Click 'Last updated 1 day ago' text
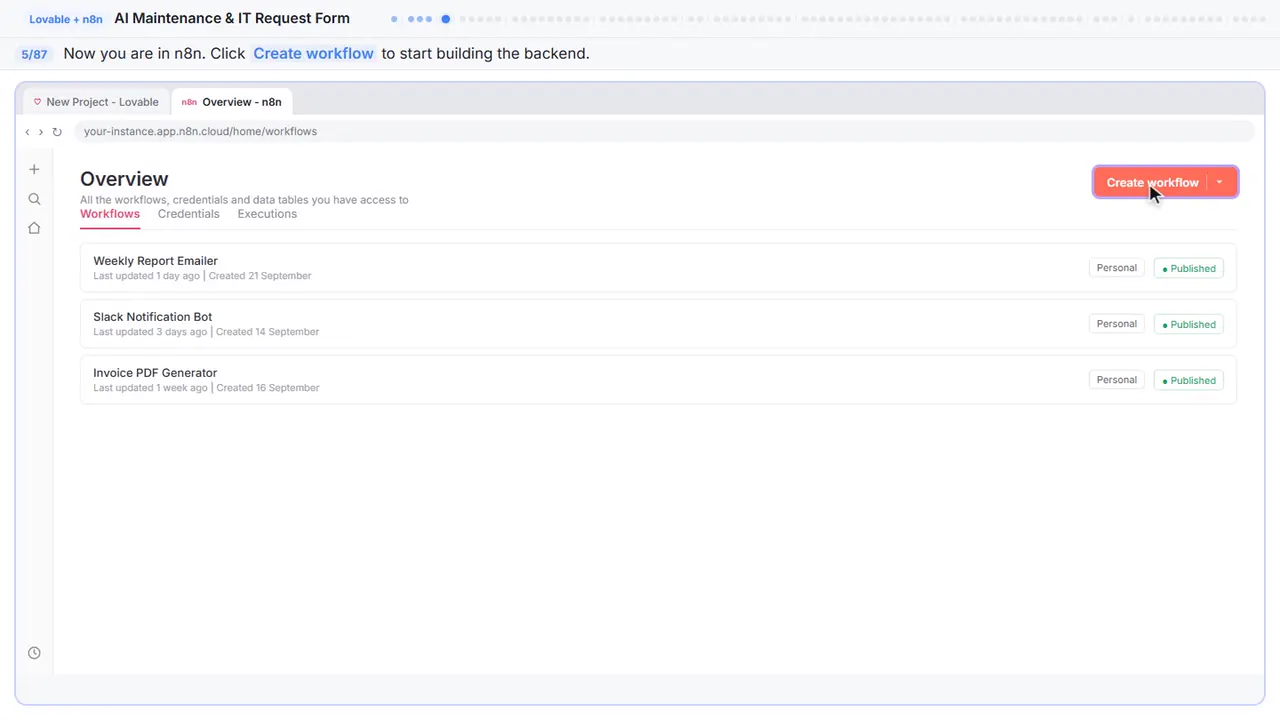The image size is (1280, 720). click(x=146, y=276)
